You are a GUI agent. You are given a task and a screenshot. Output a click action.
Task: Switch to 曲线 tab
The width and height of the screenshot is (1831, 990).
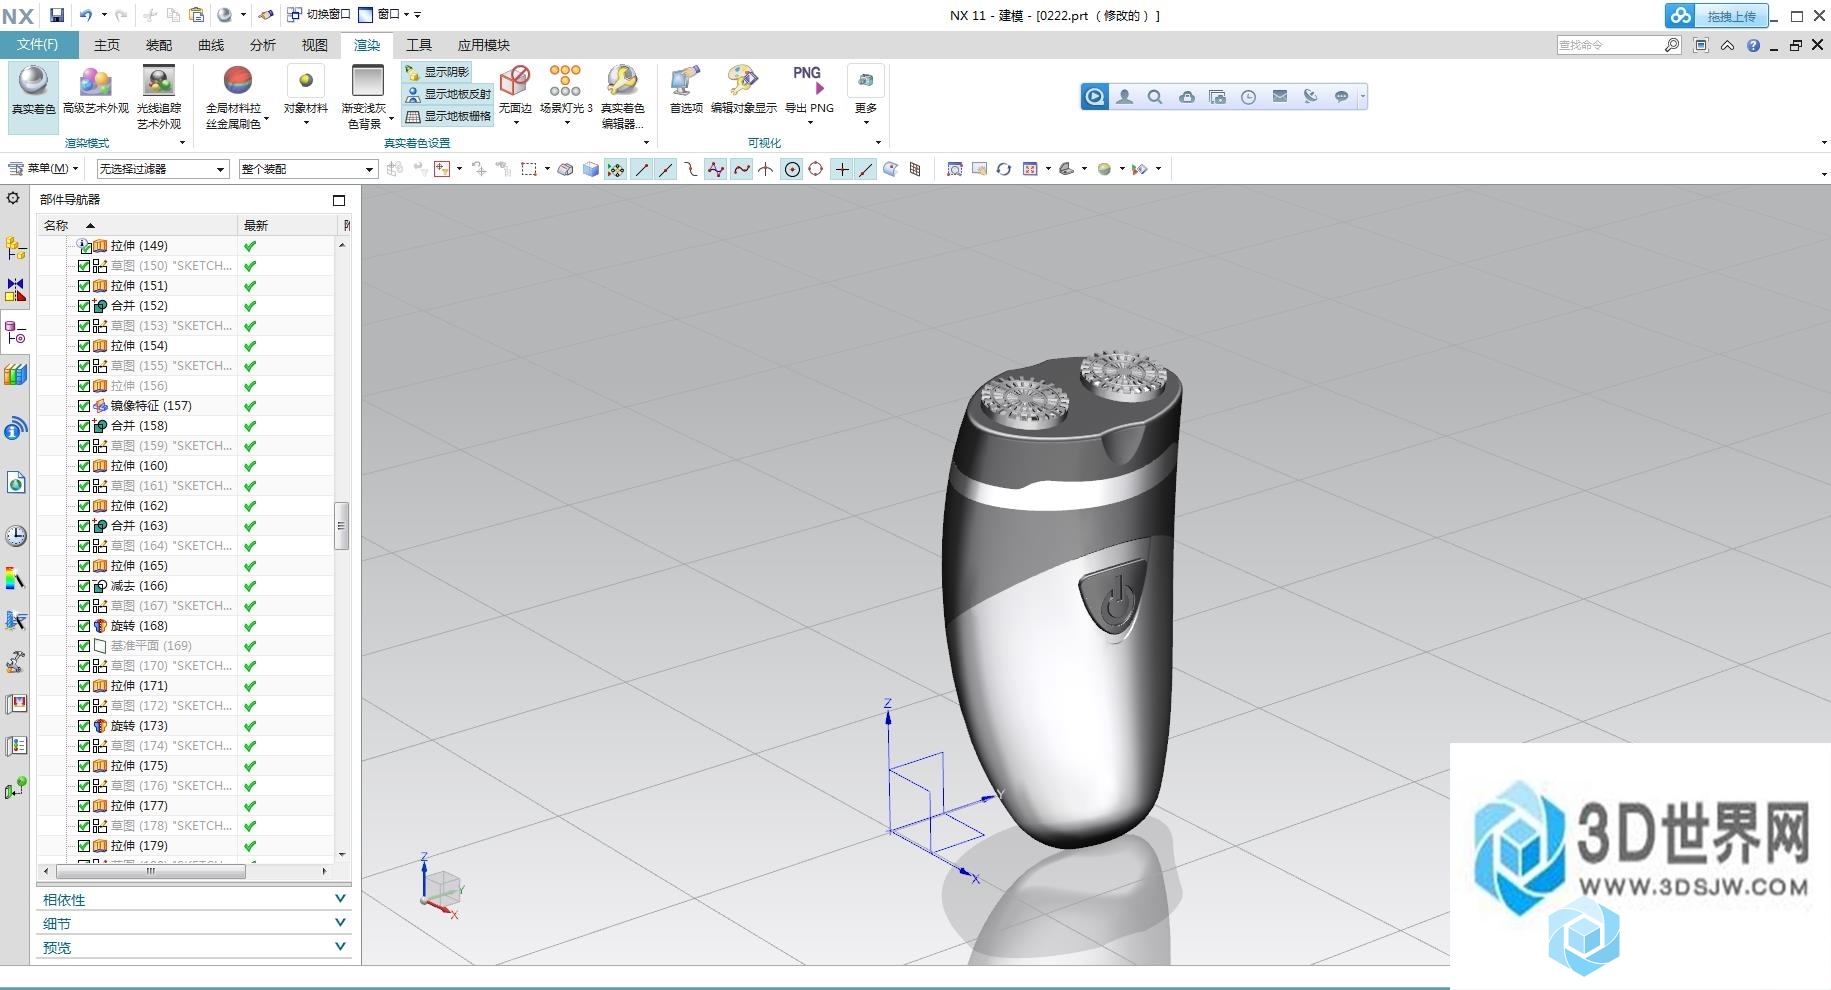coord(211,45)
